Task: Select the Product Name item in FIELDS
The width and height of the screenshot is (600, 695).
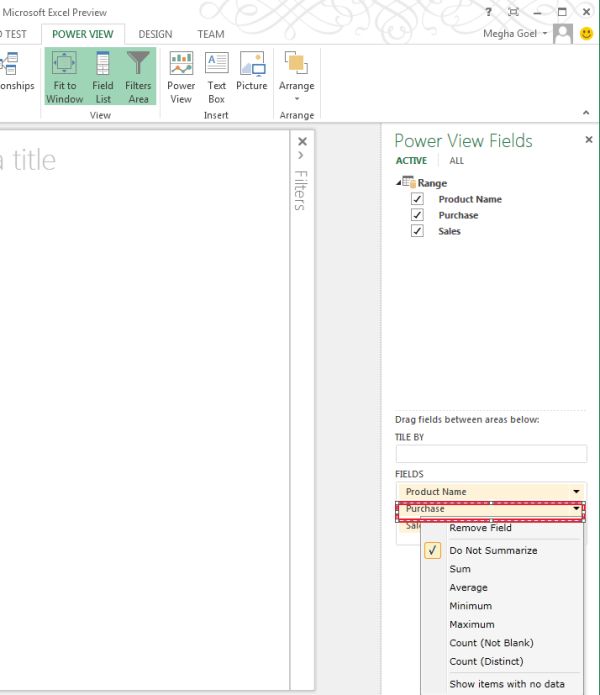Action: (491, 492)
